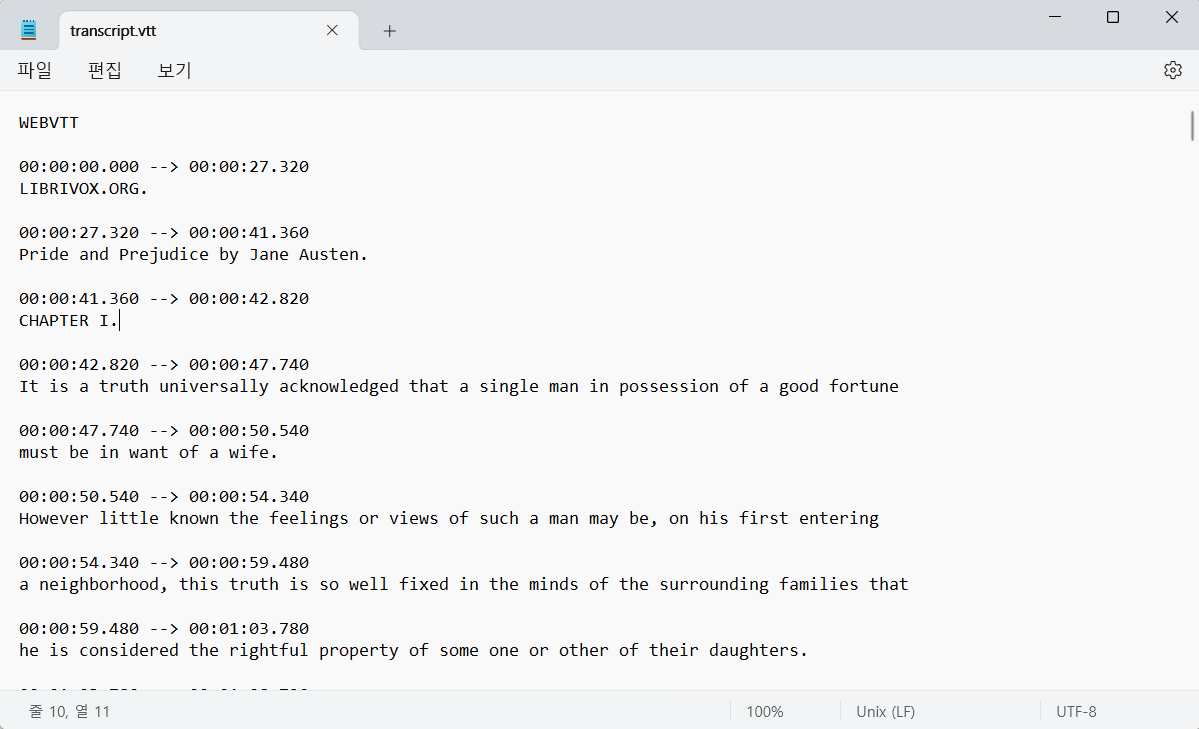Click the WEBVTT header line
This screenshot has width=1199, height=729.
49,122
